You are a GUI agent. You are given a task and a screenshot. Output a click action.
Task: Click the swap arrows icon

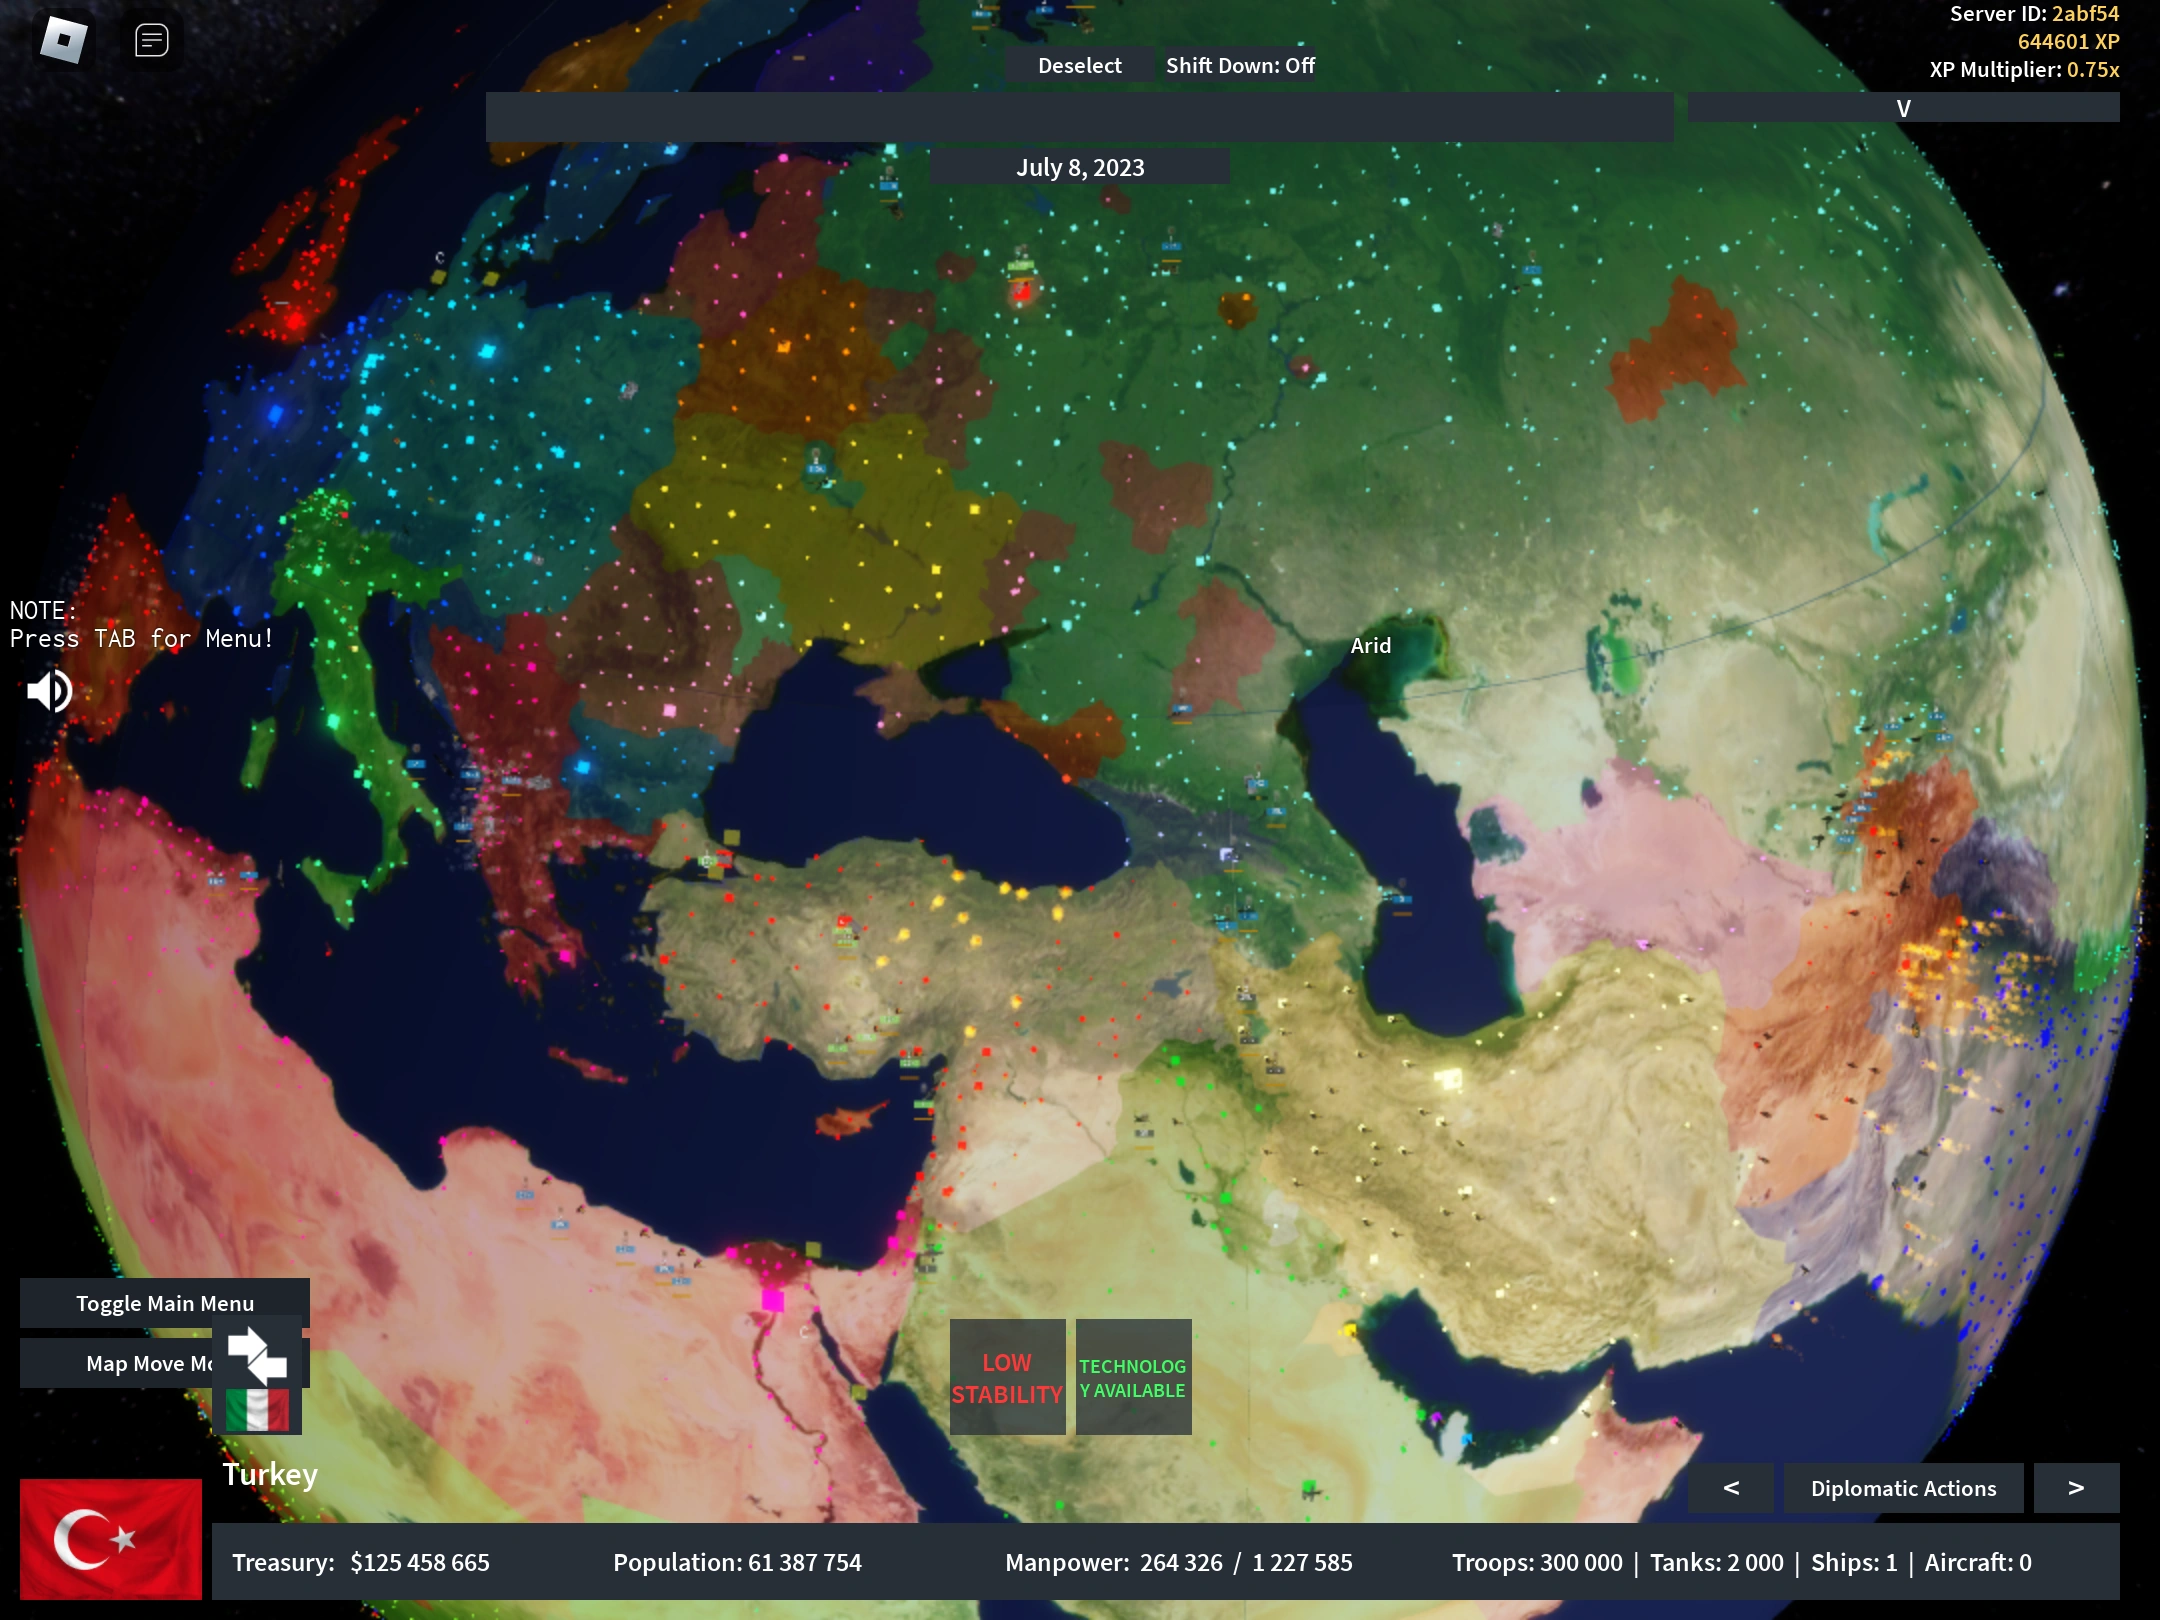tap(257, 1354)
